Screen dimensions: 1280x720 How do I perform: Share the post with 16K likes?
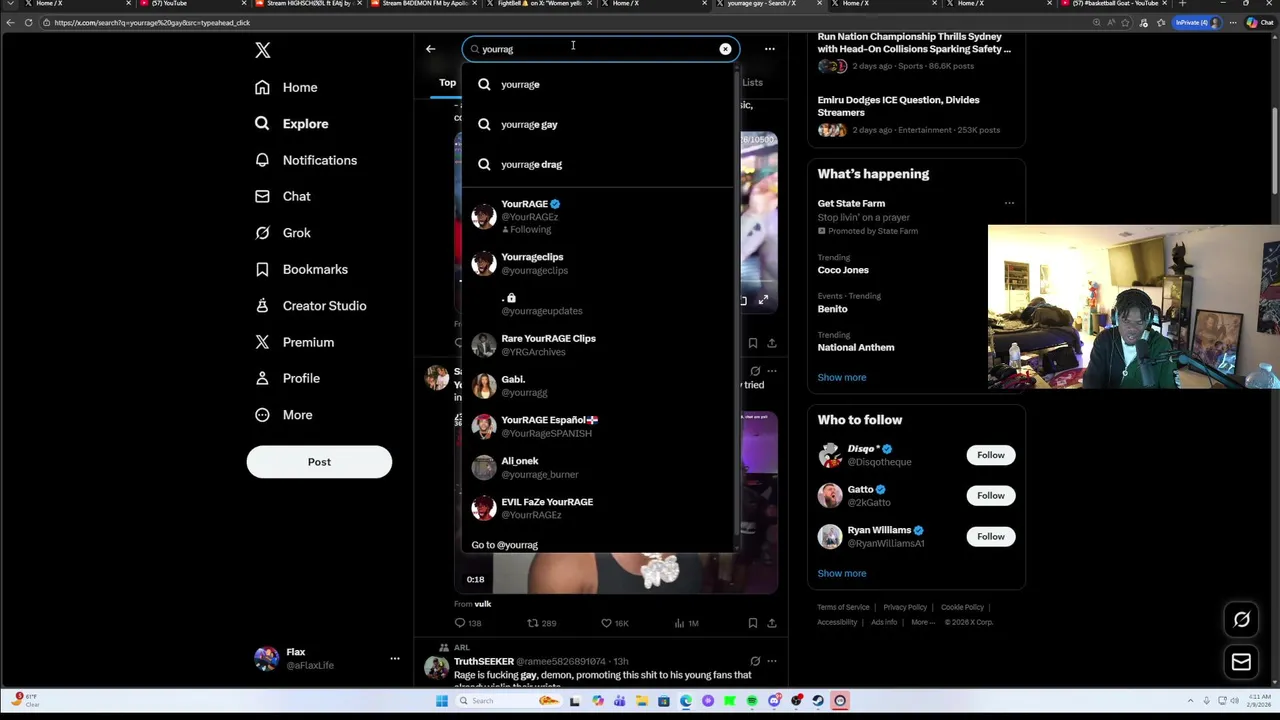771,623
